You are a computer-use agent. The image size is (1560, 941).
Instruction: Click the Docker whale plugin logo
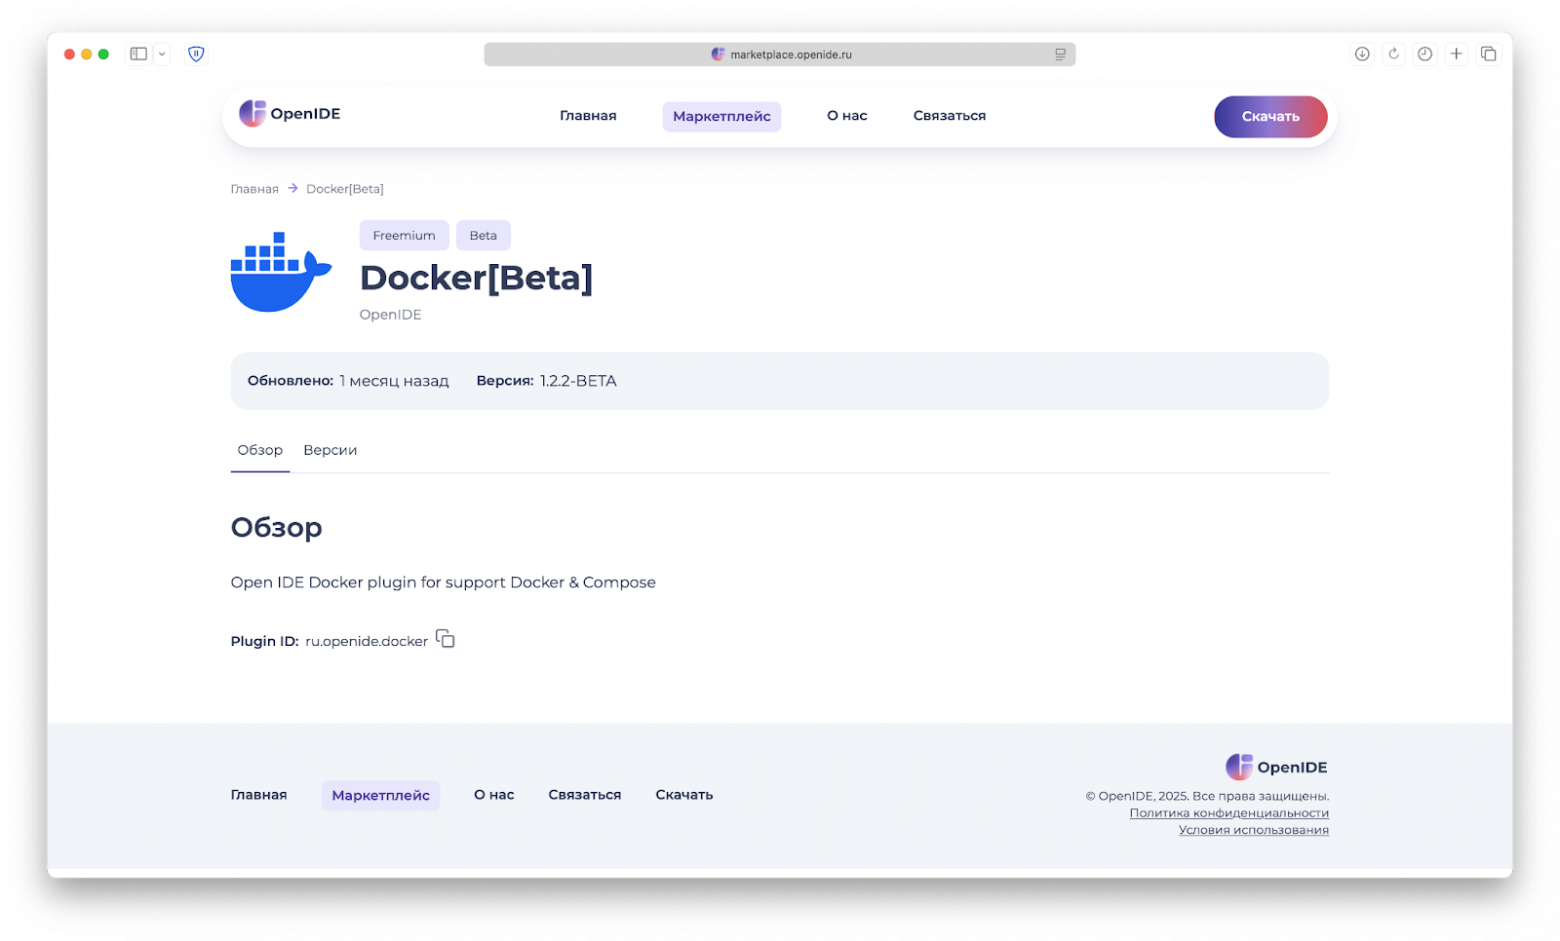coord(281,272)
